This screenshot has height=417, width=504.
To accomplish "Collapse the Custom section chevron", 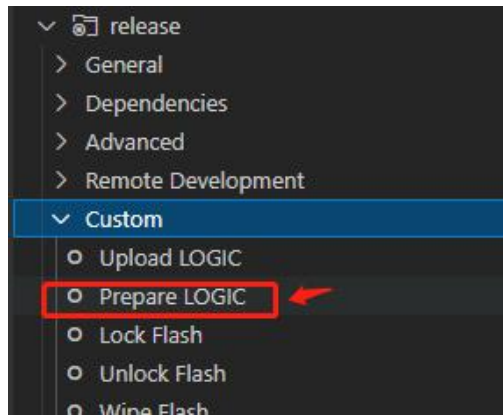I will [x=61, y=219].
